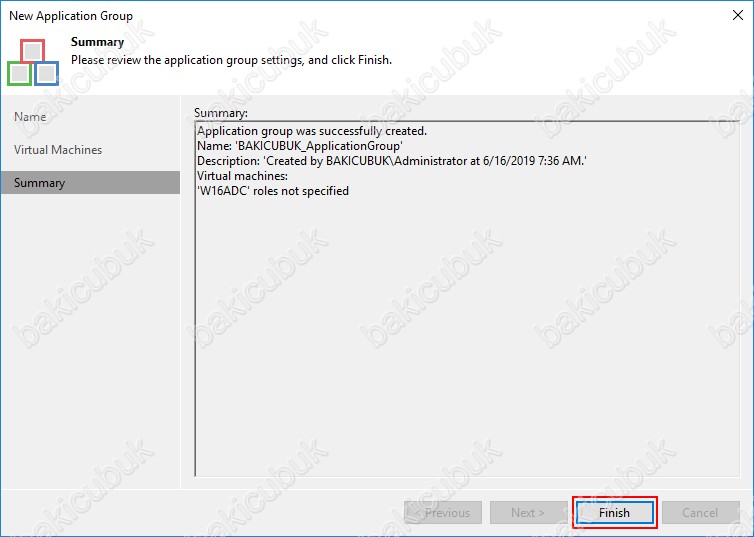The image size is (754, 537).
Task: Click the 'Please review the application group settings' text
Action: [231, 60]
